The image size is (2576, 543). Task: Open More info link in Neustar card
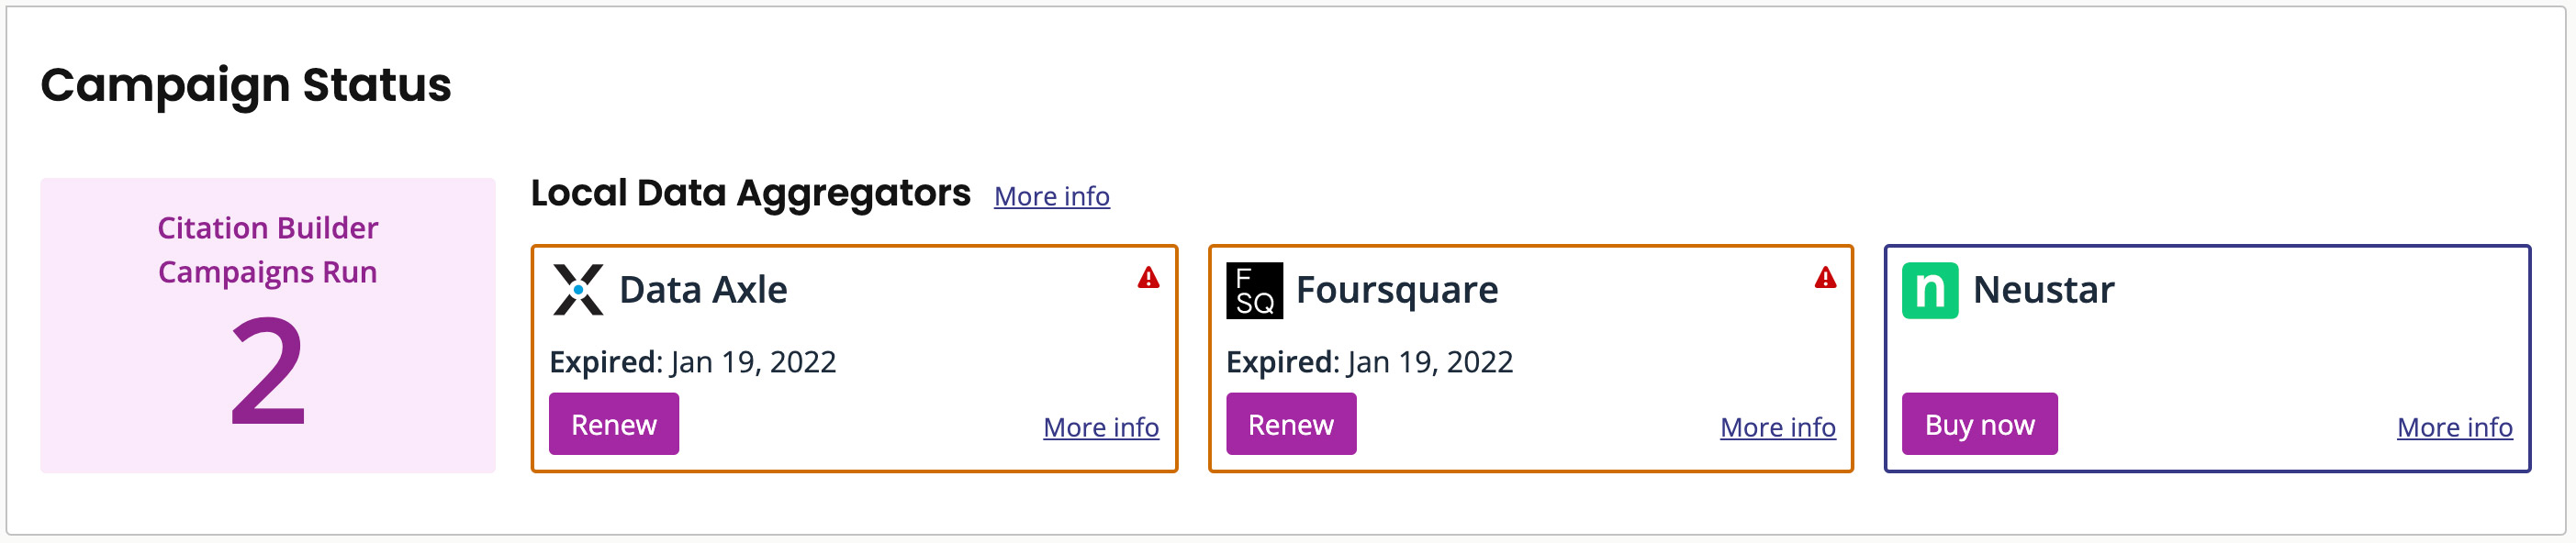click(2454, 427)
